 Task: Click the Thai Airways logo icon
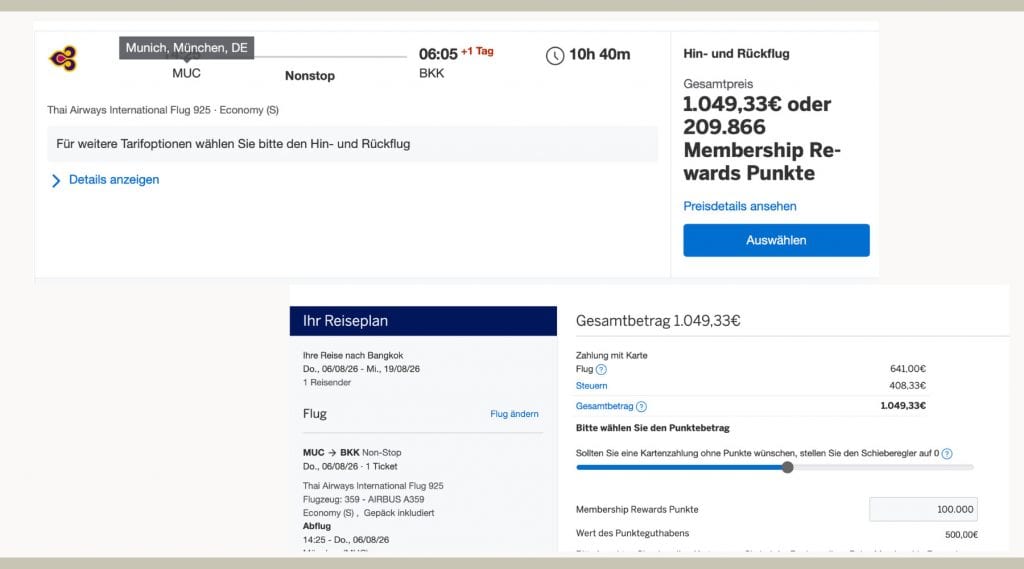(63, 59)
